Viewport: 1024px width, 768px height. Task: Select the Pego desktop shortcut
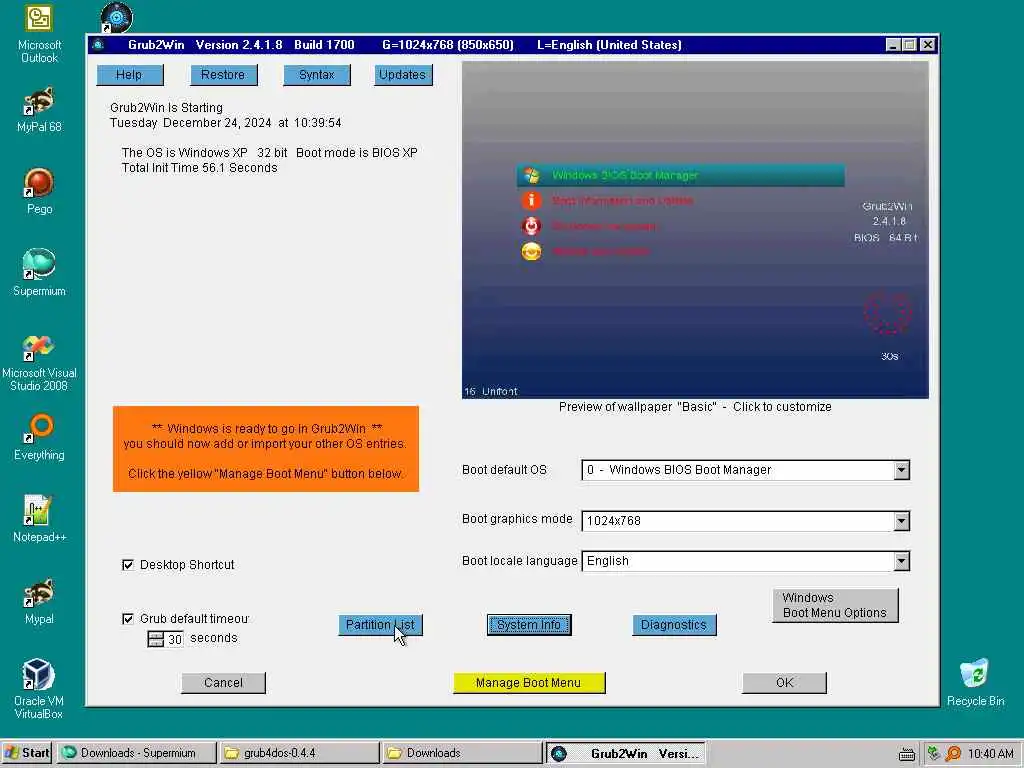tap(39, 191)
